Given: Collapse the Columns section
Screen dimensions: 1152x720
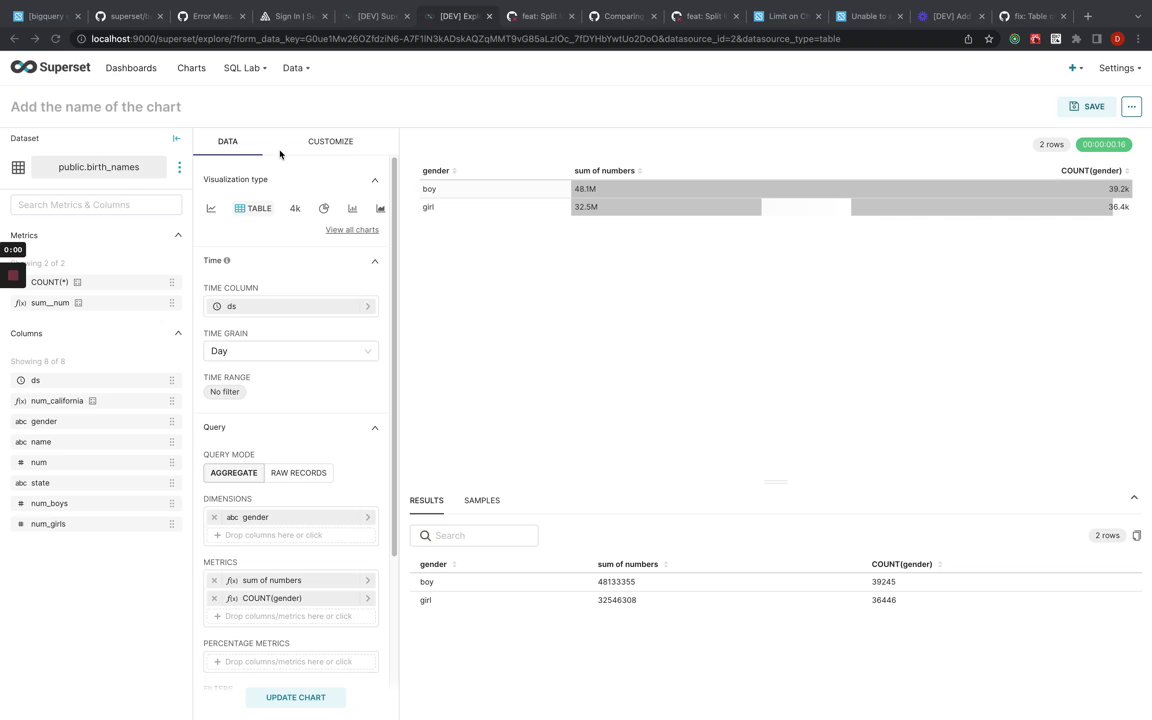Looking at the screenshot, I should point(178,334).
